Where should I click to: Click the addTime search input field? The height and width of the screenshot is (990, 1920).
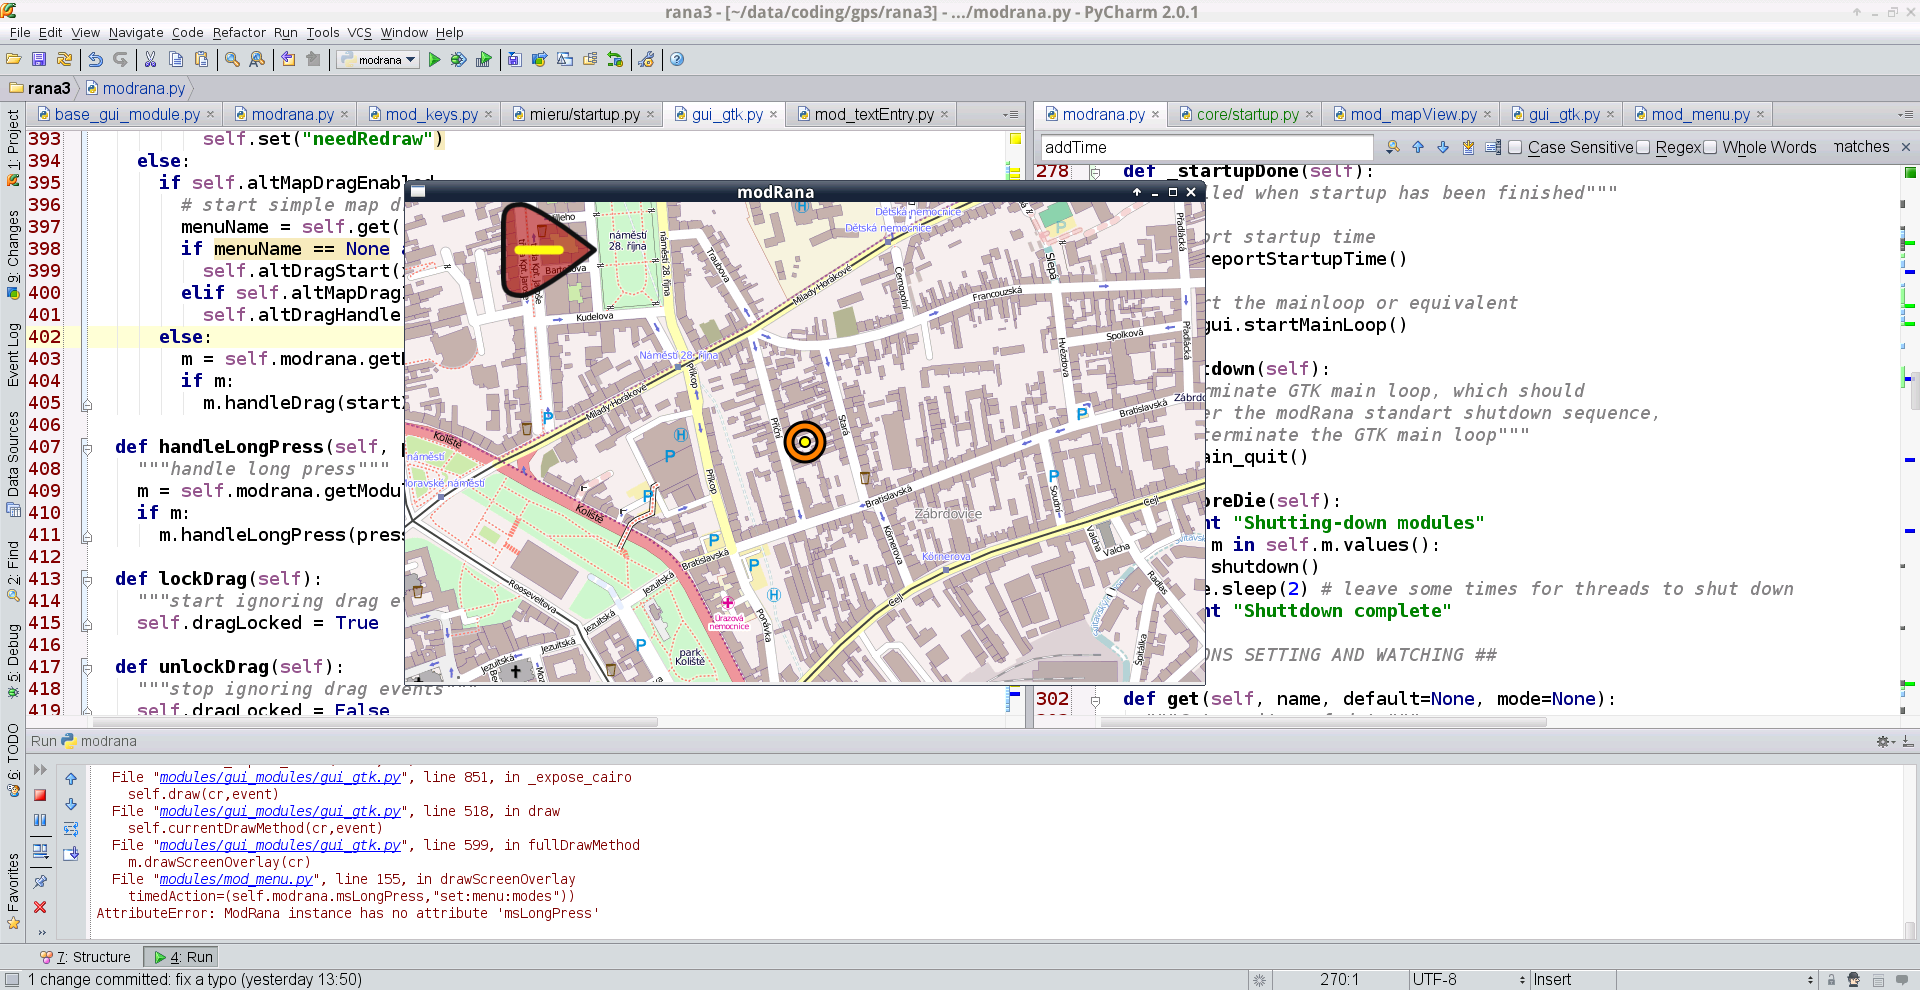[1205, 148]
